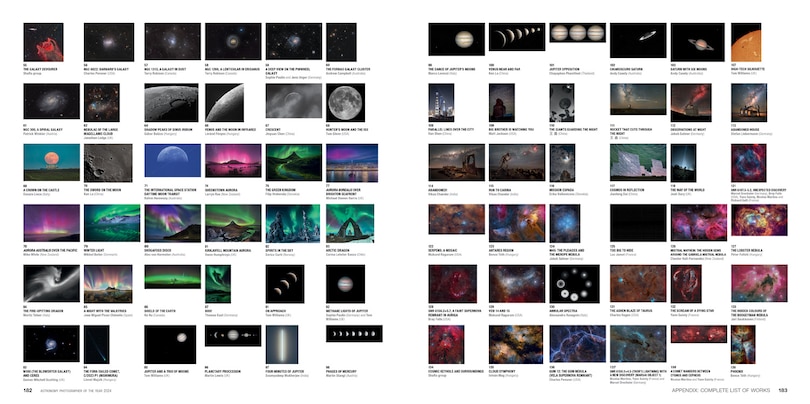Screen dimensions: 810x404
Task: Click the page number 182
Action: coord(28,390)
